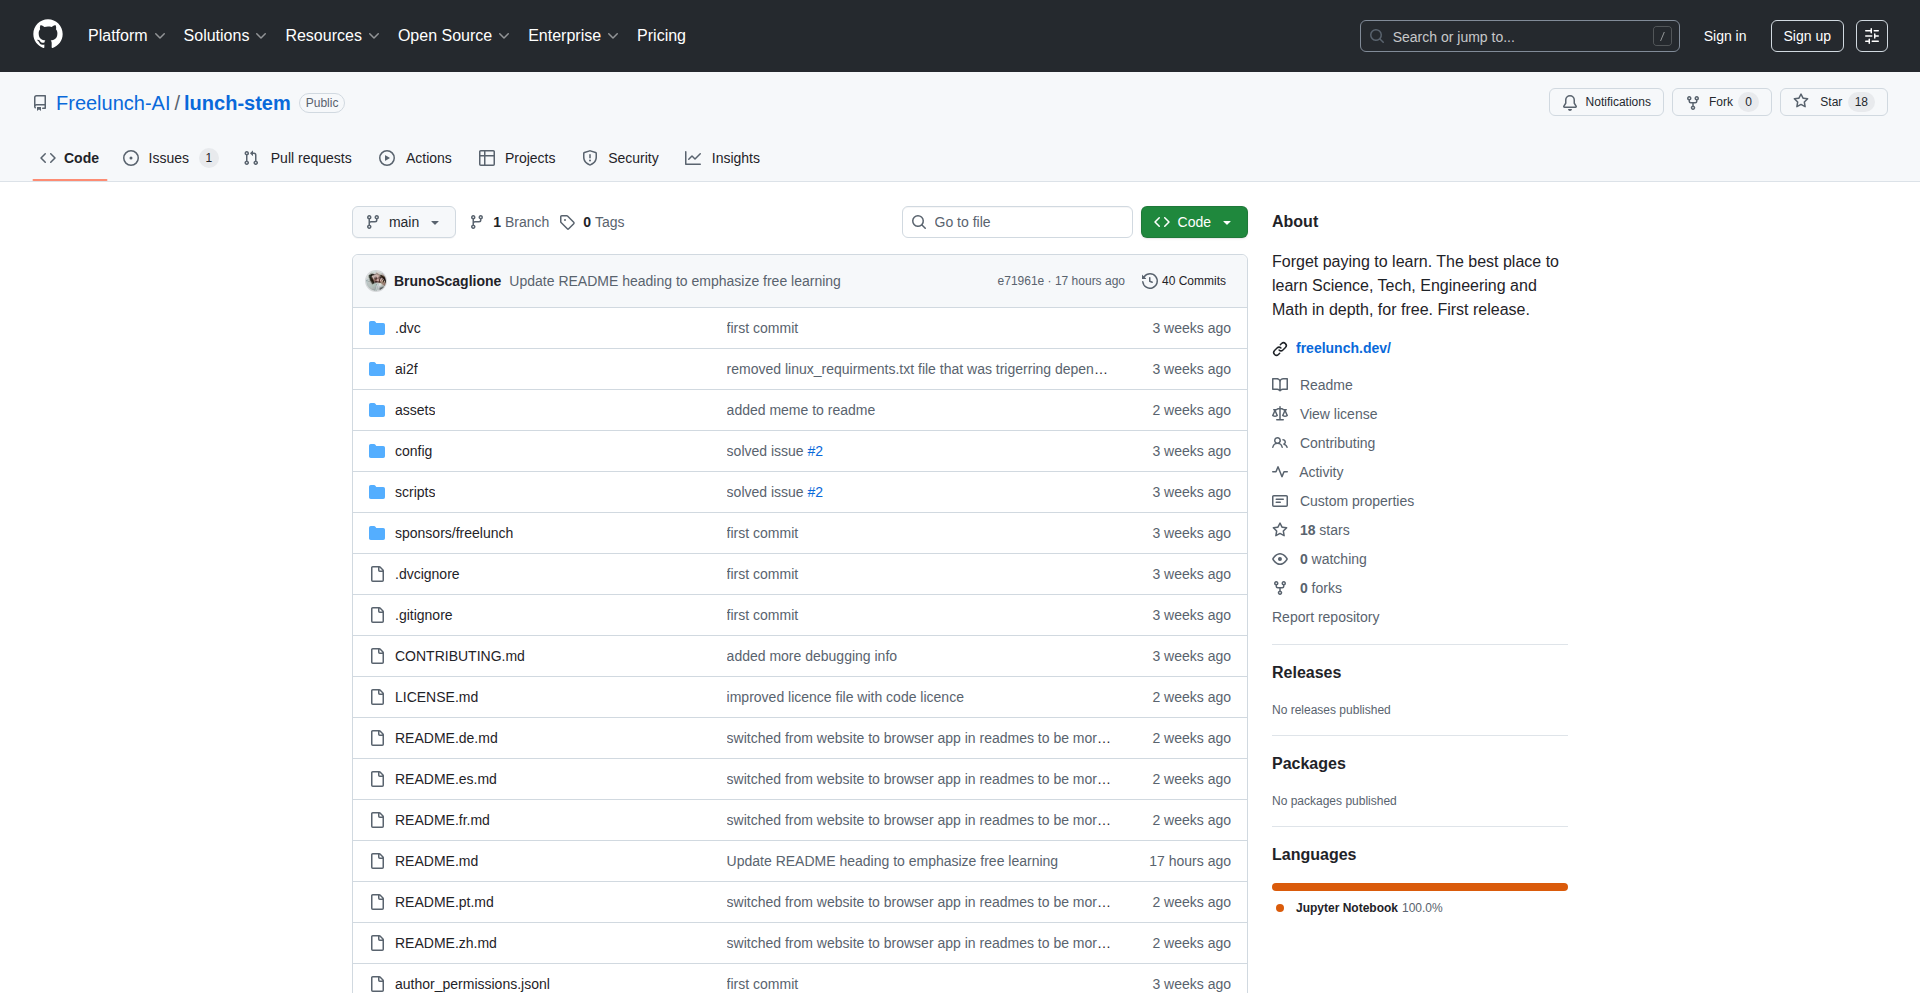Open the 'added meme to readme' commit message
The height and width of the screenshot is (993, 1920).
coord(800,410)
